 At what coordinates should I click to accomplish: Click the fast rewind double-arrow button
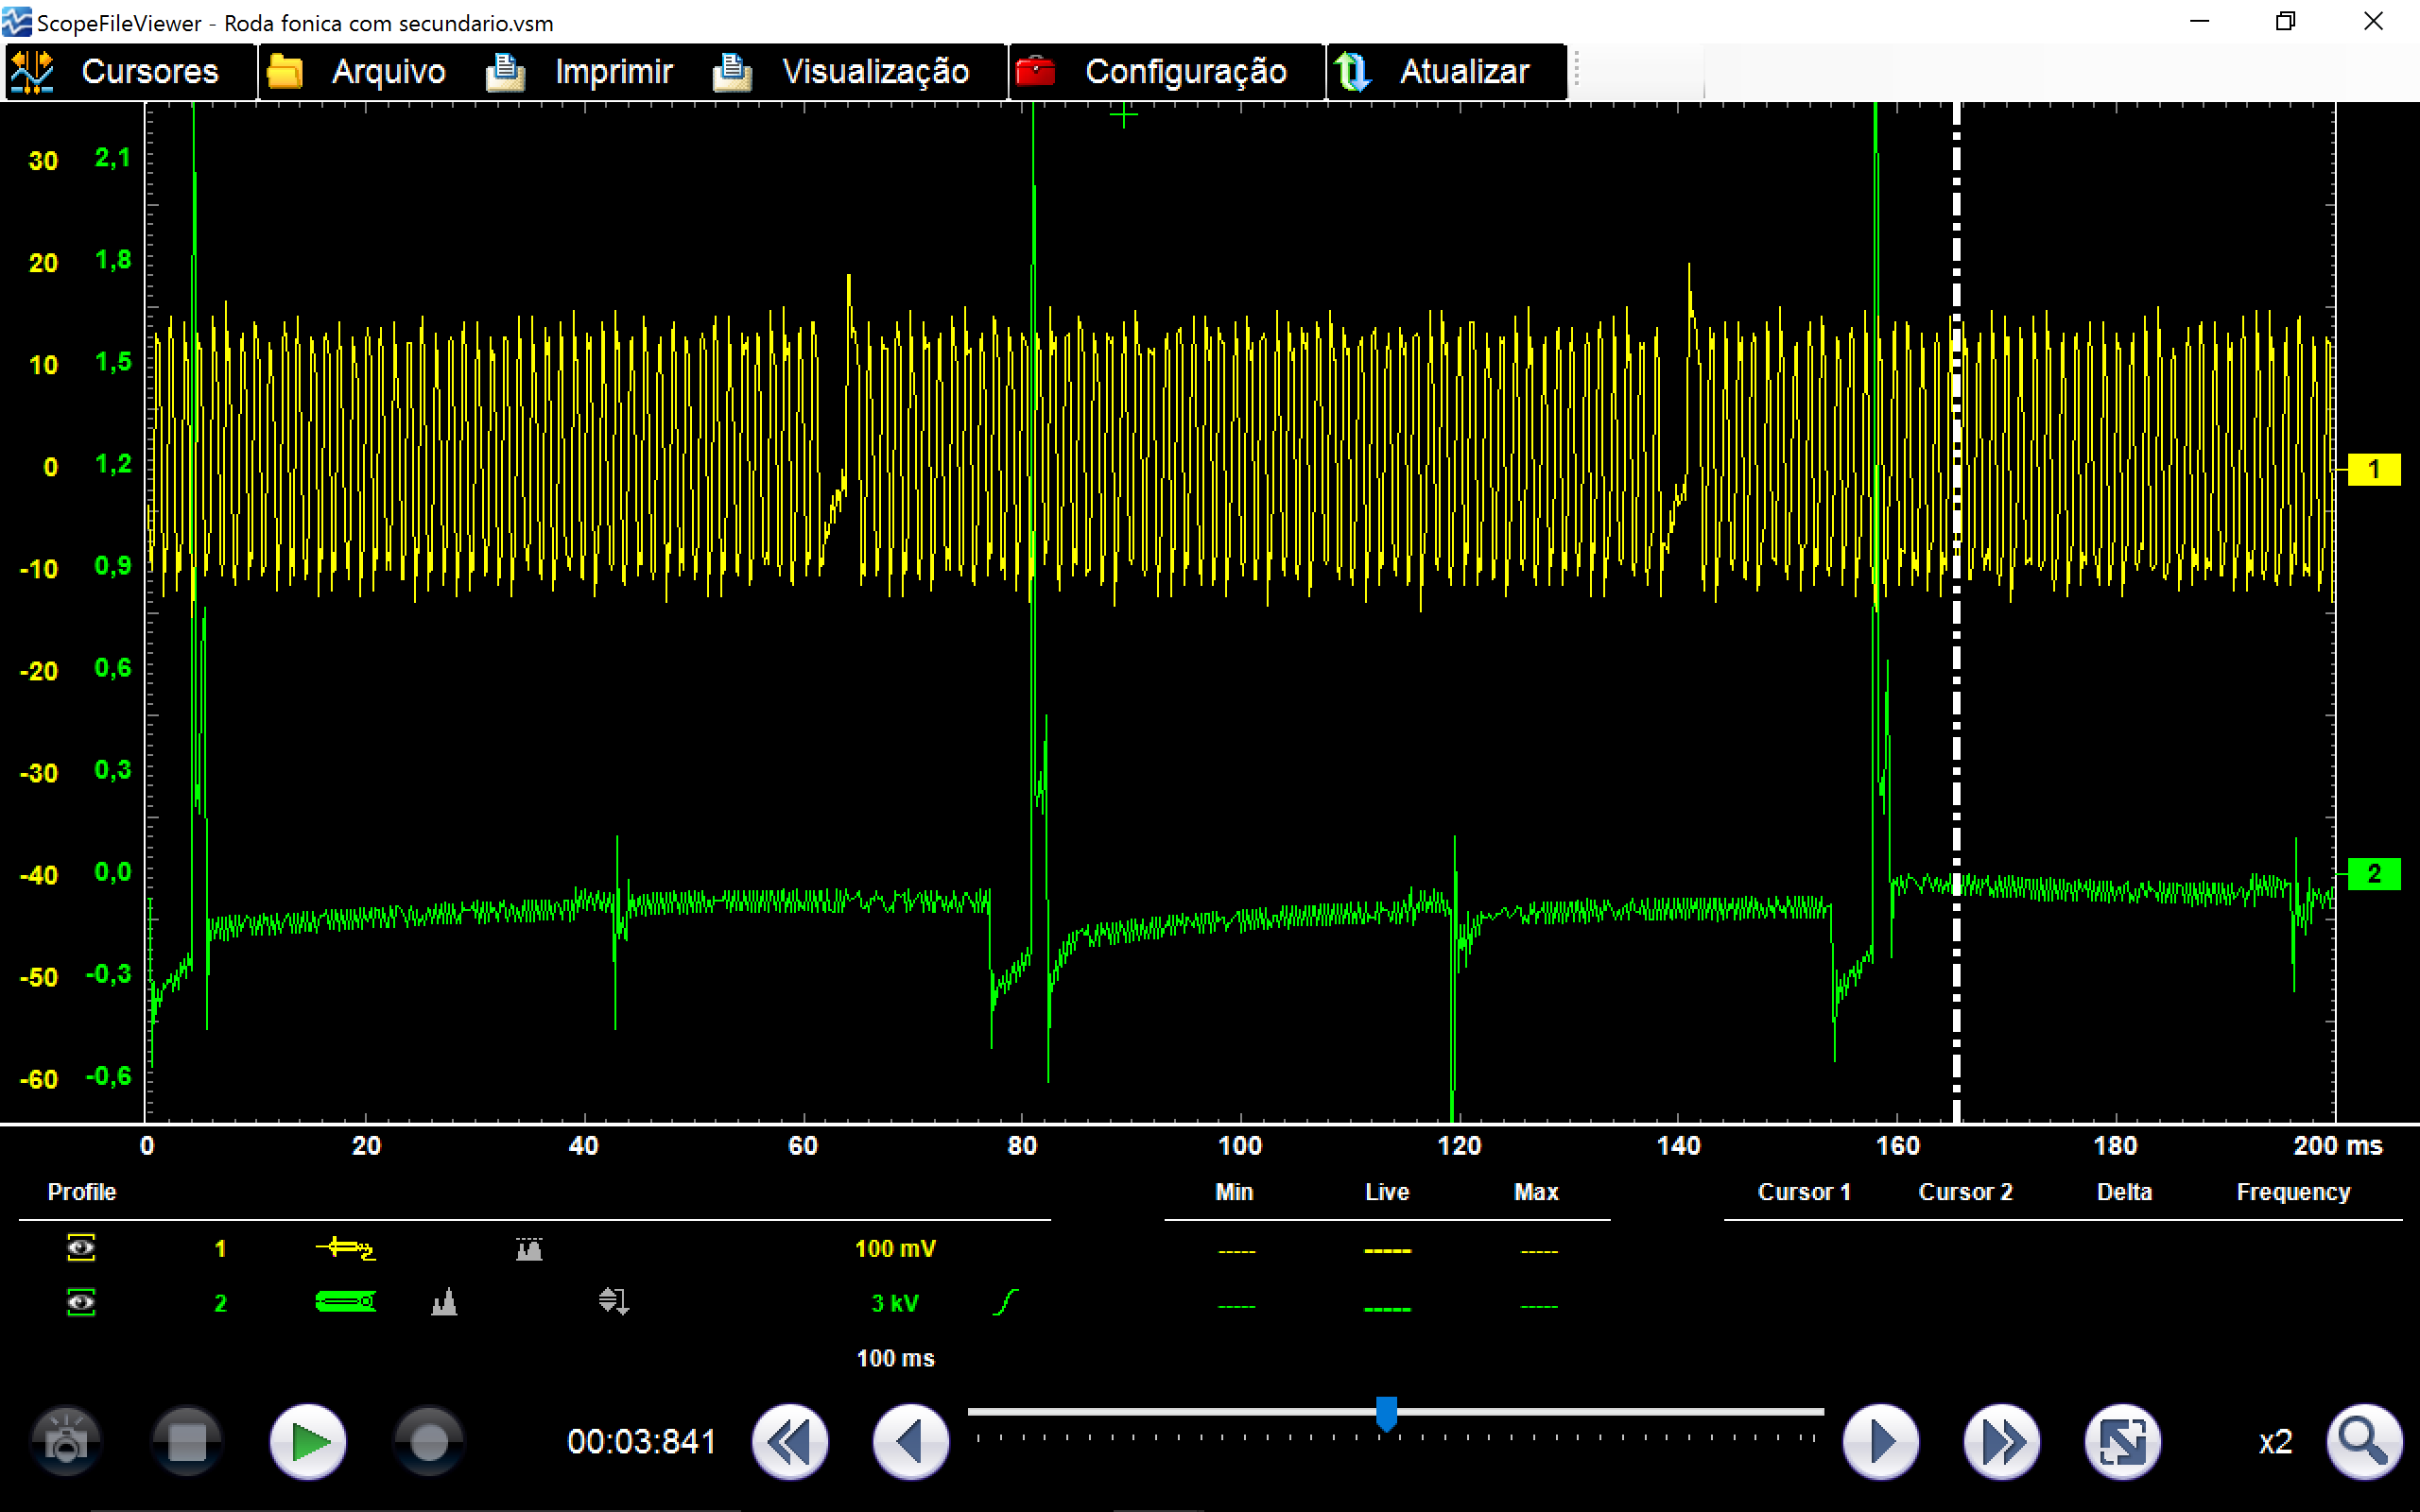coord(790,1441)
